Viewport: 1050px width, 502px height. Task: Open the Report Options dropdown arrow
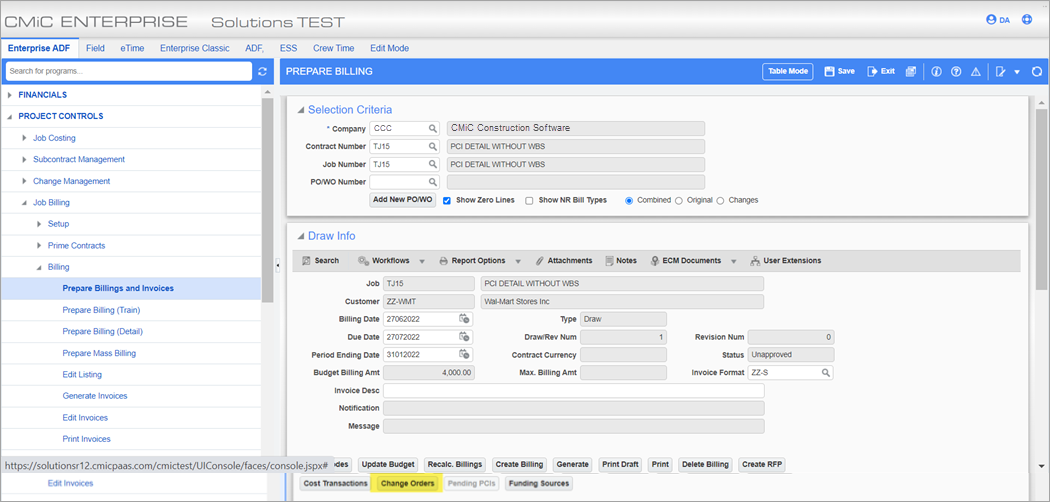[519, 261]
